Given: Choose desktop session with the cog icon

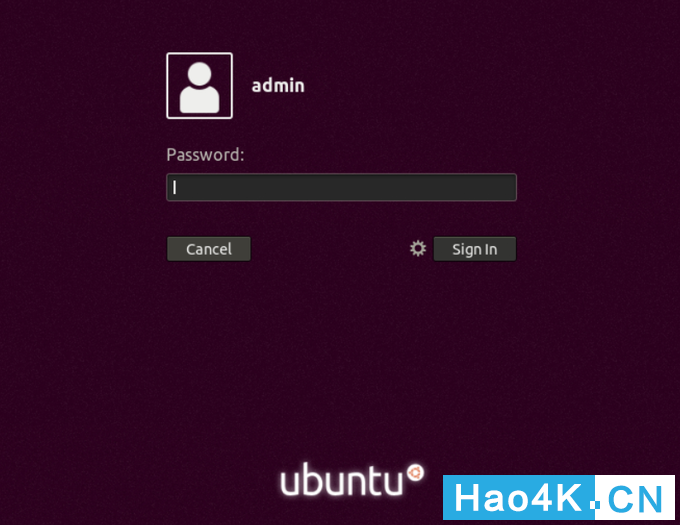Looking at the screenshot, I should 418,248.
